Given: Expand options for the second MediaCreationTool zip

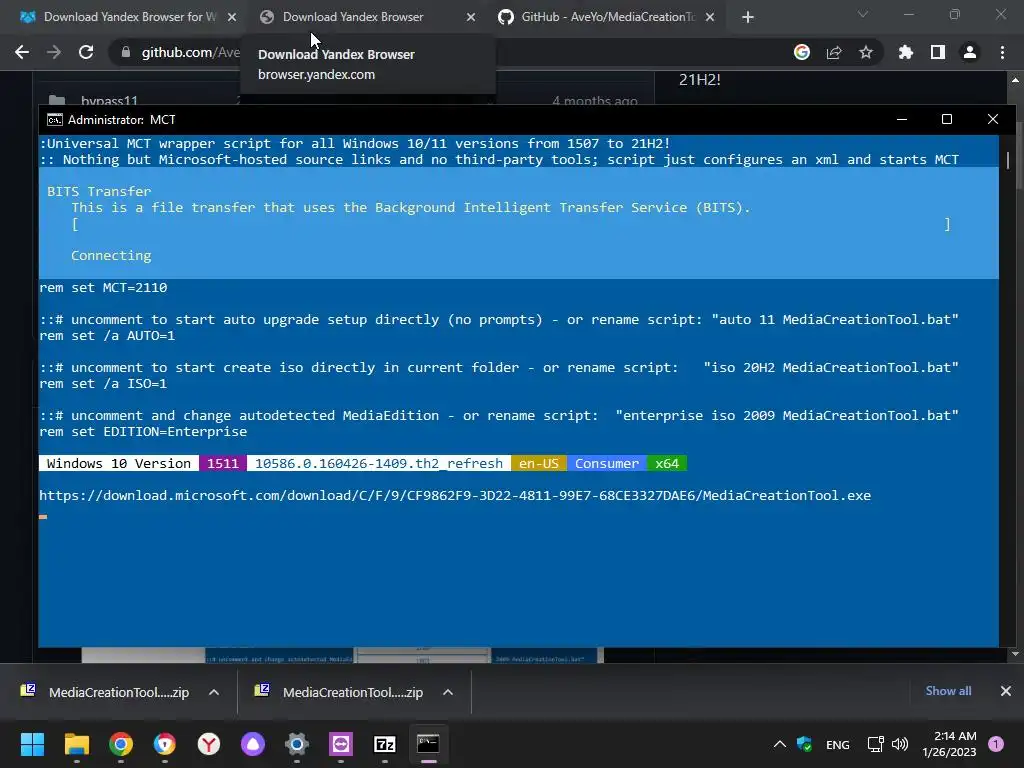Looking at the screenshot, I should tap(447, 692).
